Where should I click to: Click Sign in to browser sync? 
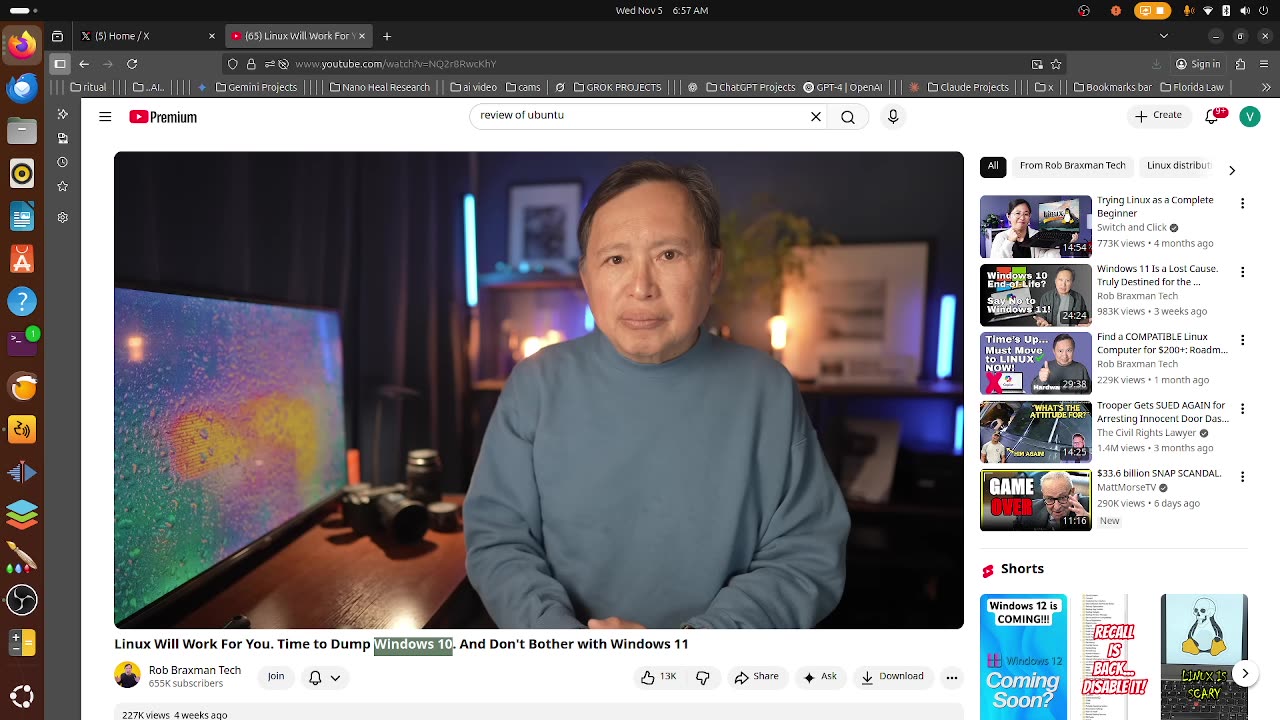point(1198,64)
